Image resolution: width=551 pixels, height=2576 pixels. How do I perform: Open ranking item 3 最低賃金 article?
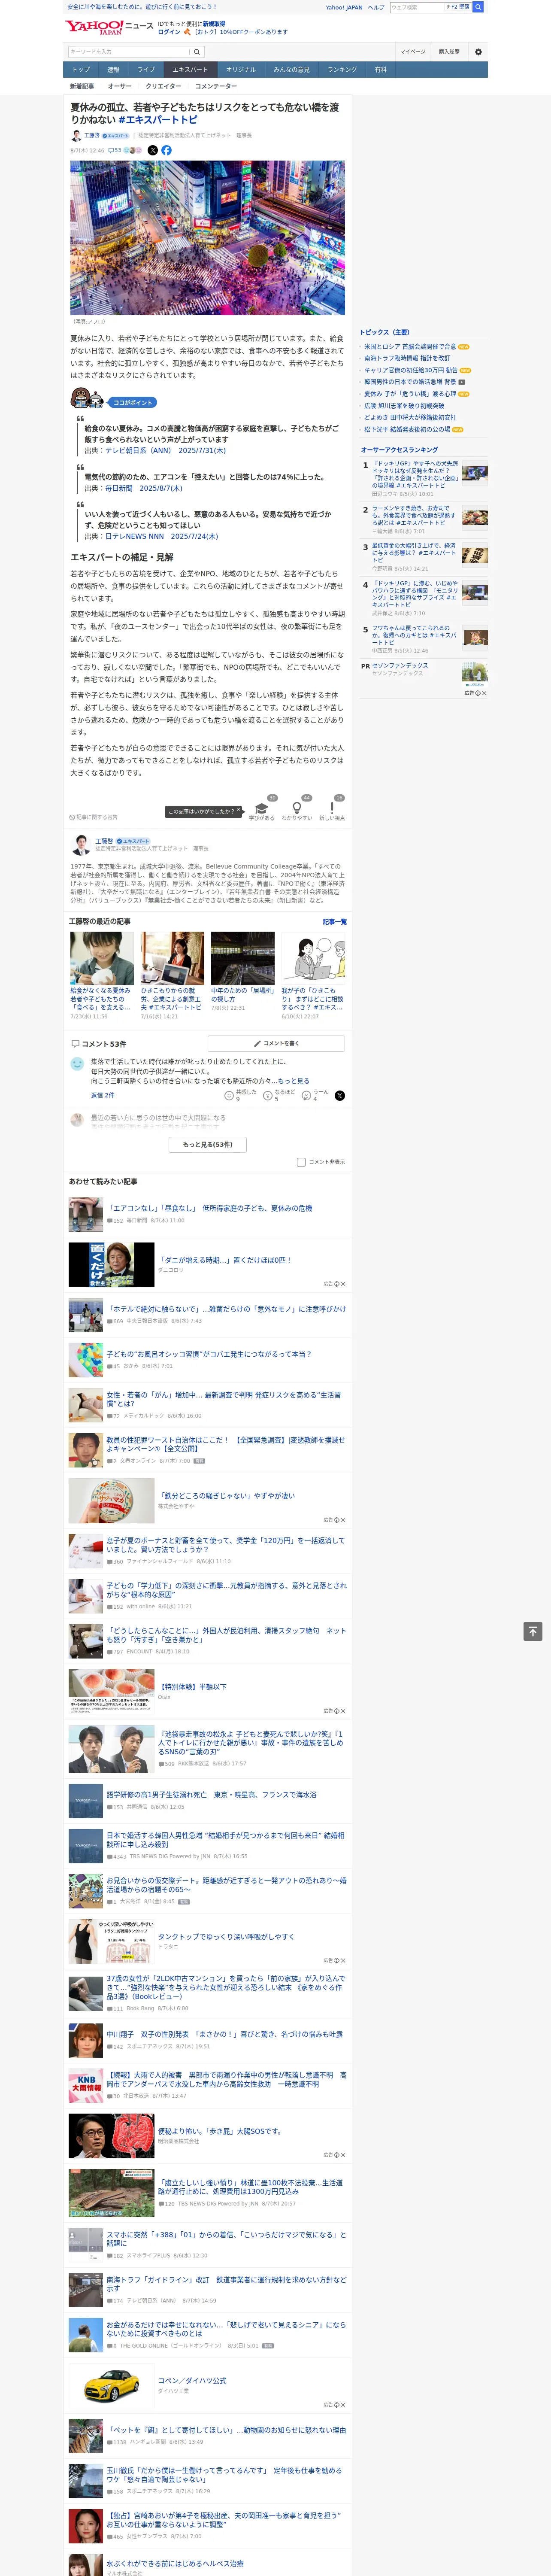coord(414,553)
